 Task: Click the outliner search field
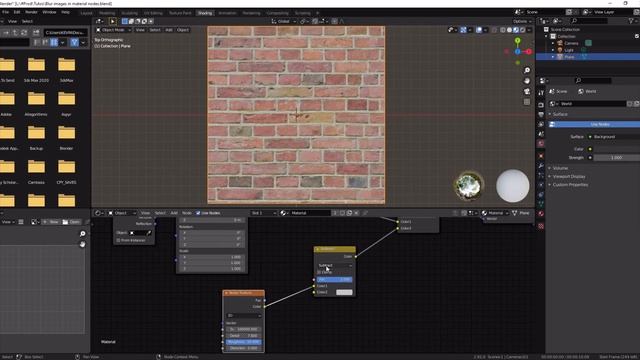pos(590,21)
